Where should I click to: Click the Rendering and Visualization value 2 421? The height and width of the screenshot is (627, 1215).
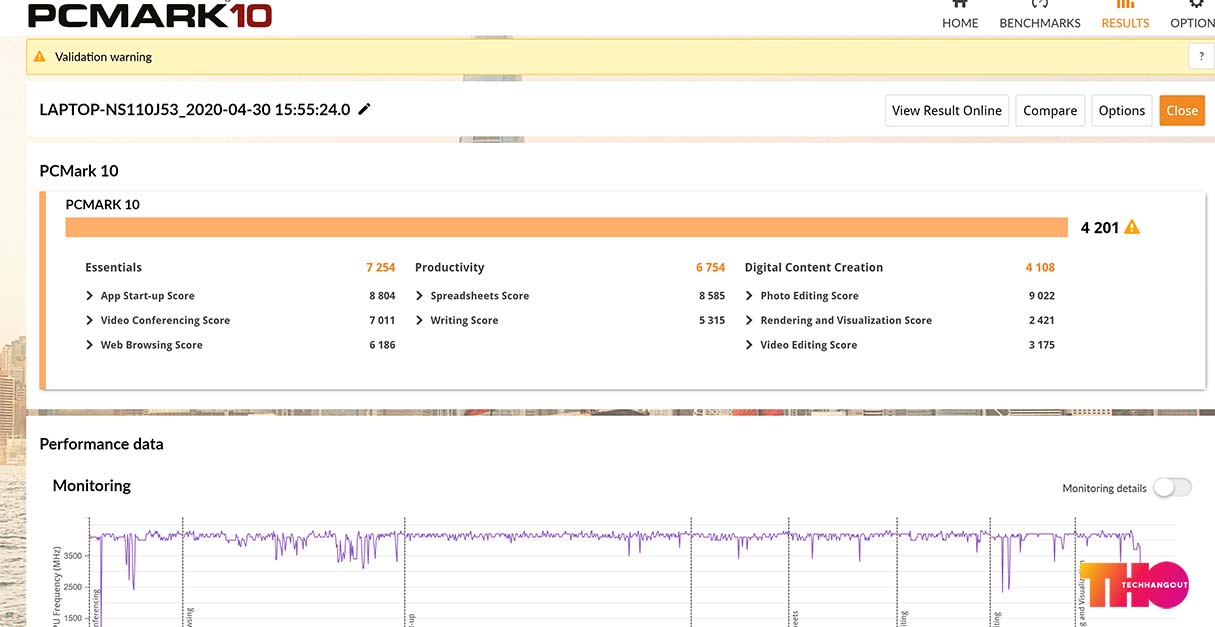tap(1041, 321)
